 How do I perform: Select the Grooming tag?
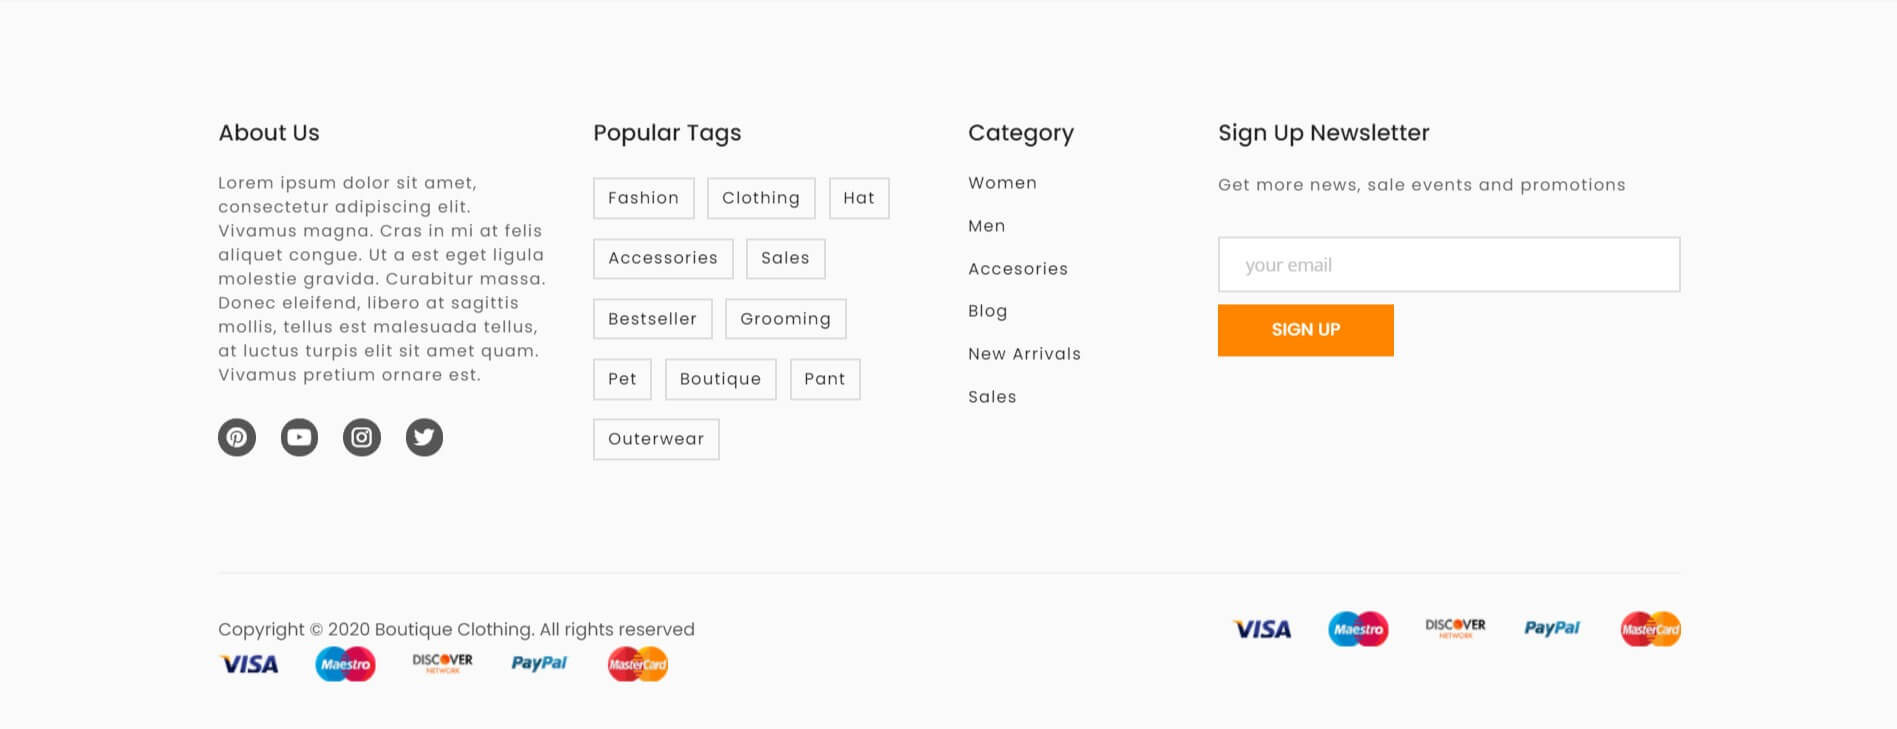(x=785, y=319)
